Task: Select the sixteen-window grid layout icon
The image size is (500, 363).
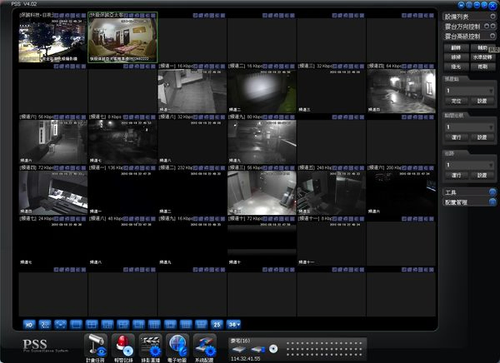Action: coord(186,324)
